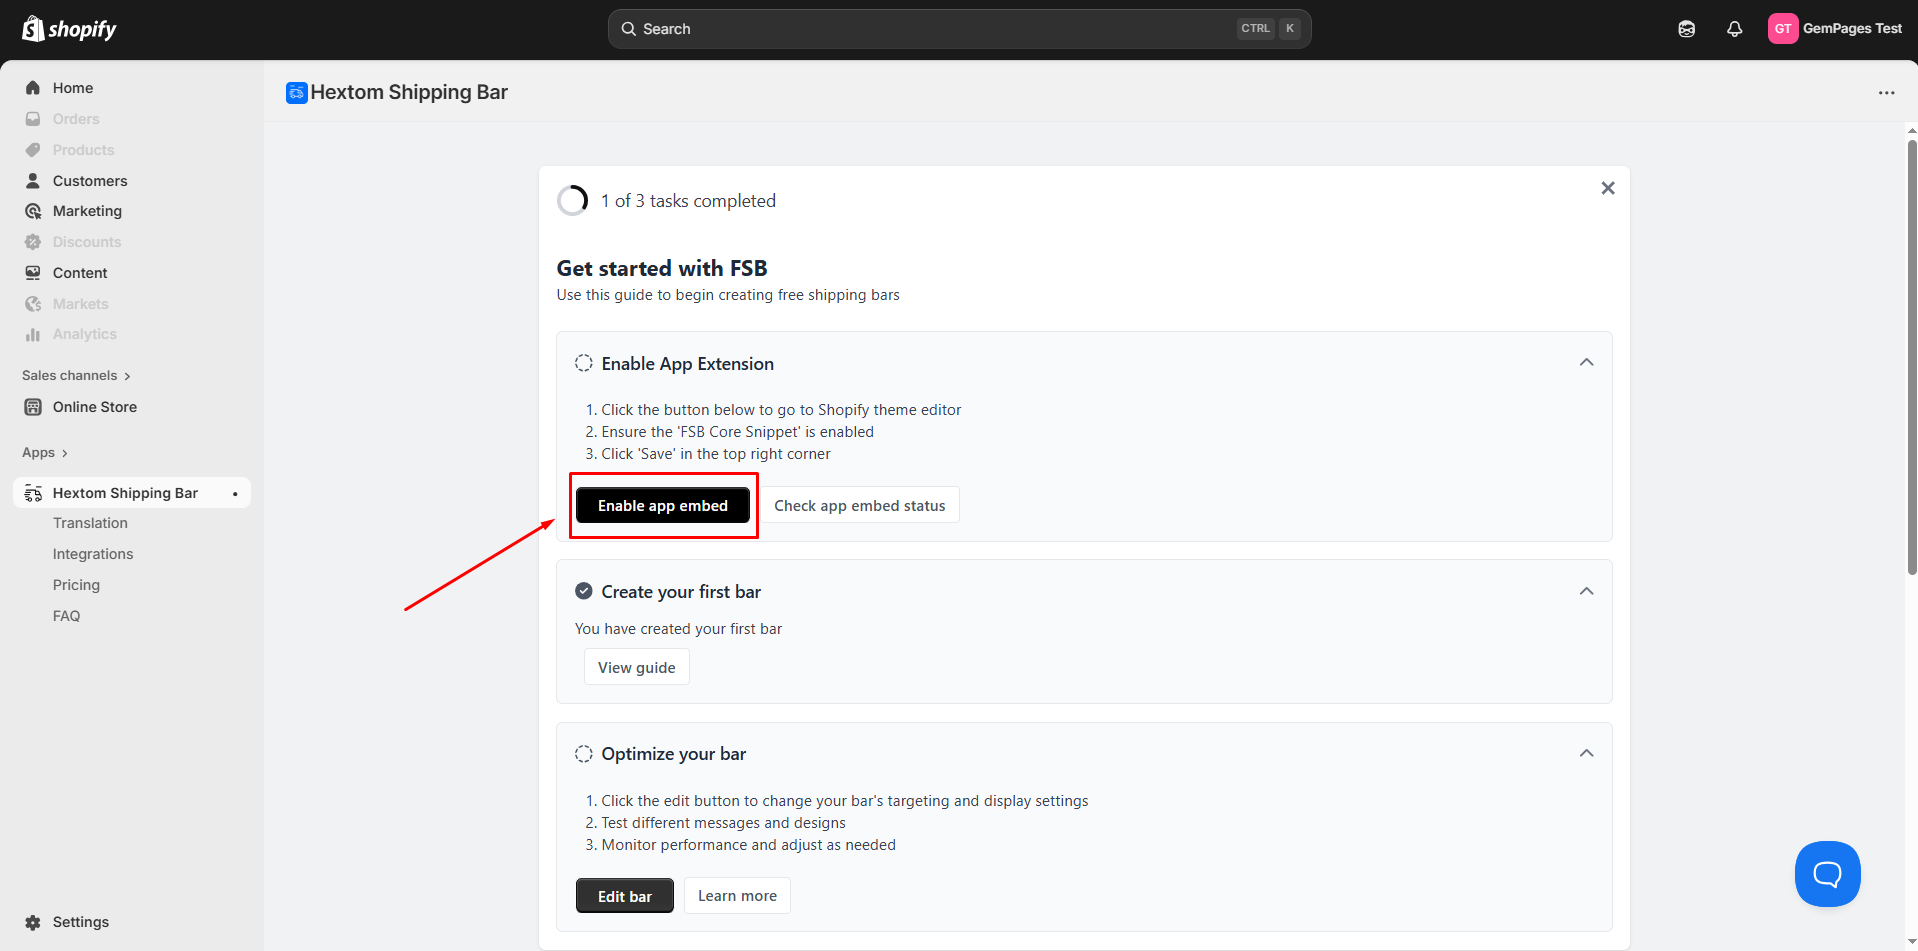Image resolution: width=1918 pixels, height=951 pixels.
Task: Click Check app embed status
Action: point(860,506)
